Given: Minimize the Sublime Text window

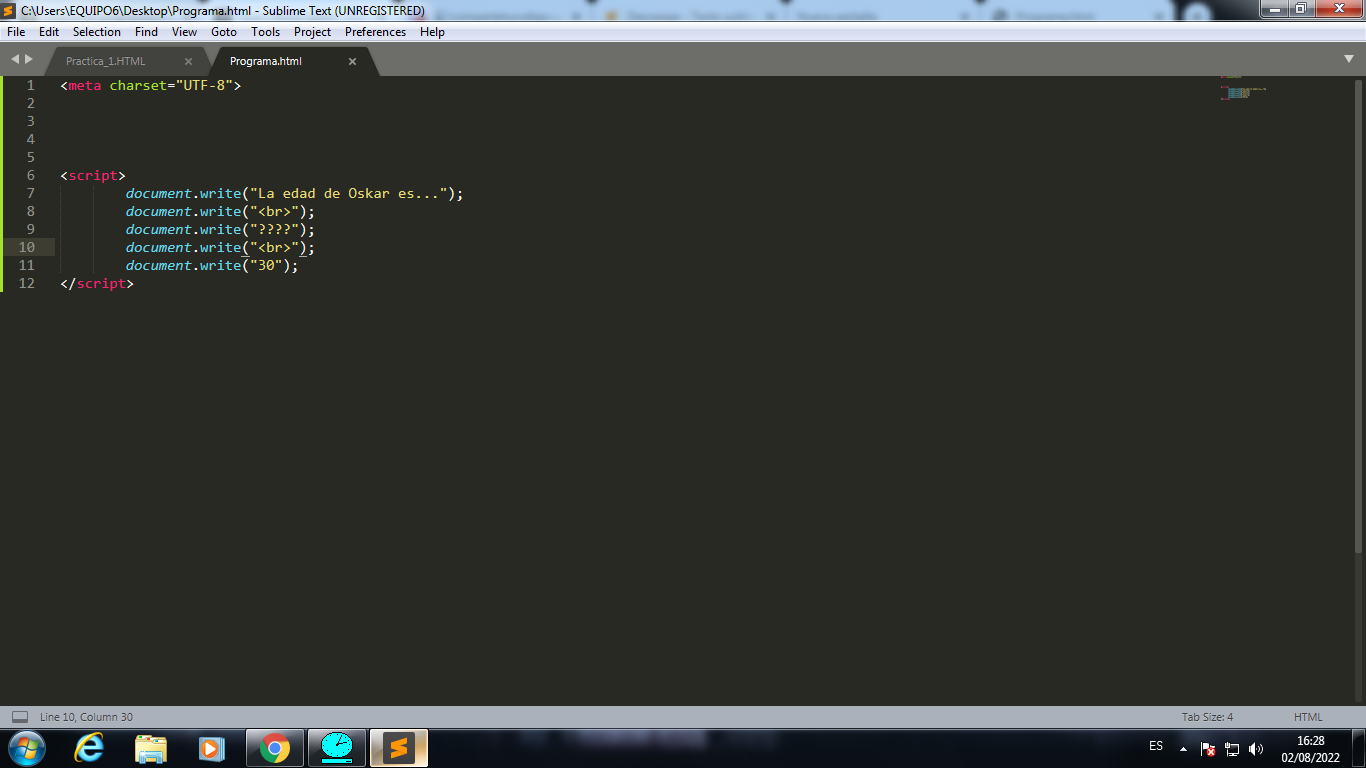Looking at the screenshot, I should pyautogui.click(x=1274, y=9).
